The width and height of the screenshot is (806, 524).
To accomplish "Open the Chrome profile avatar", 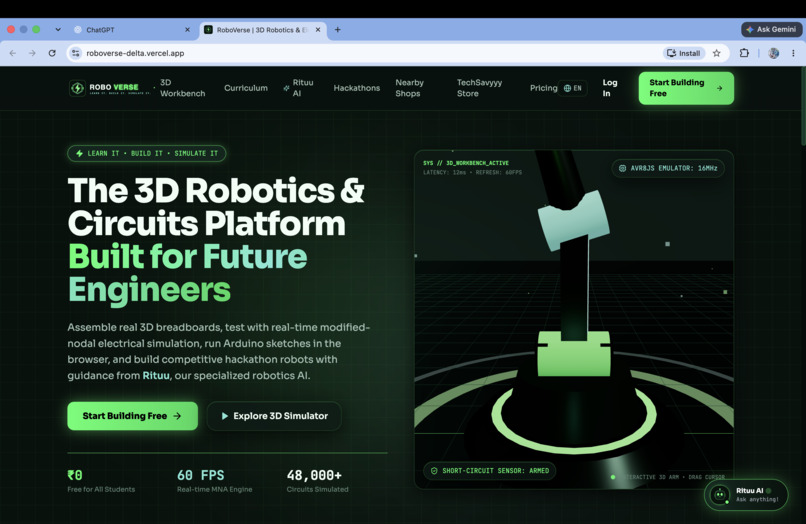I will [774, 53].
